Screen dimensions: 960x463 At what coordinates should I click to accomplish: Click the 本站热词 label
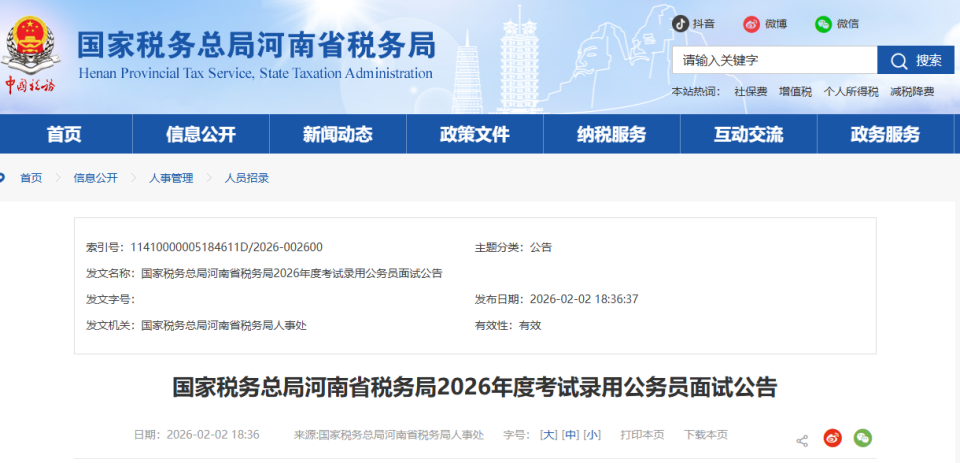click(697, 92)
